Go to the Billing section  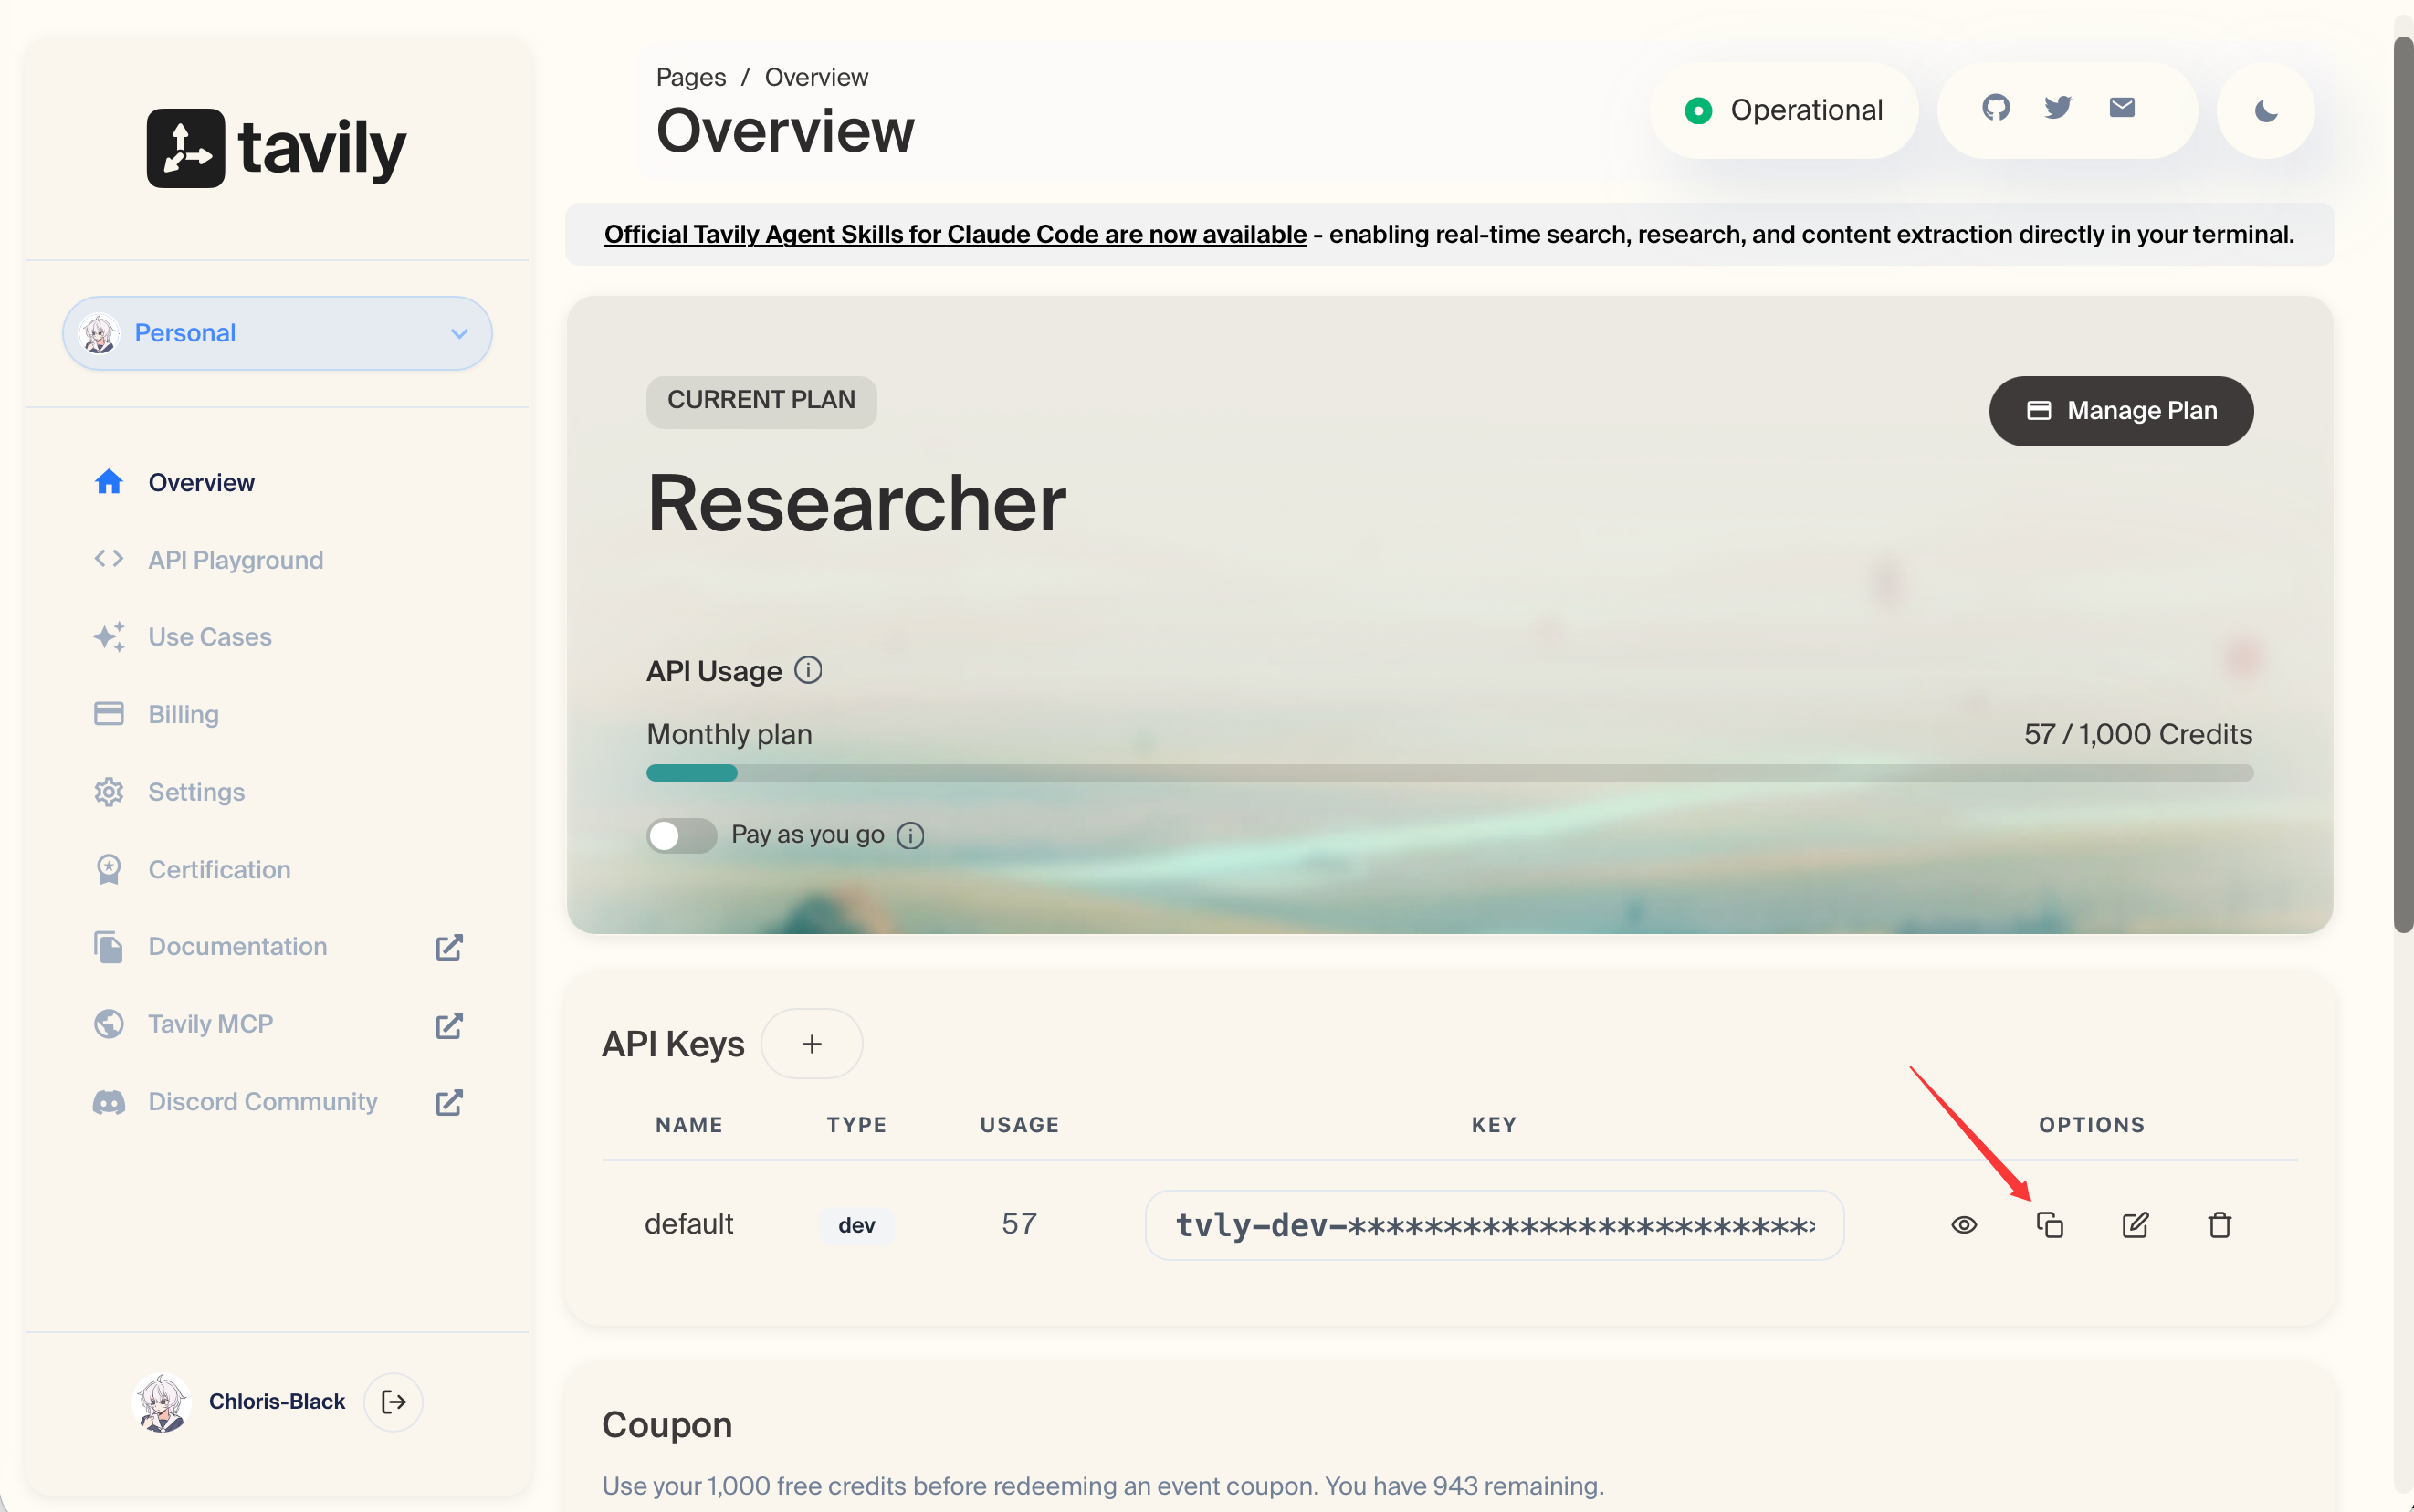183,714
